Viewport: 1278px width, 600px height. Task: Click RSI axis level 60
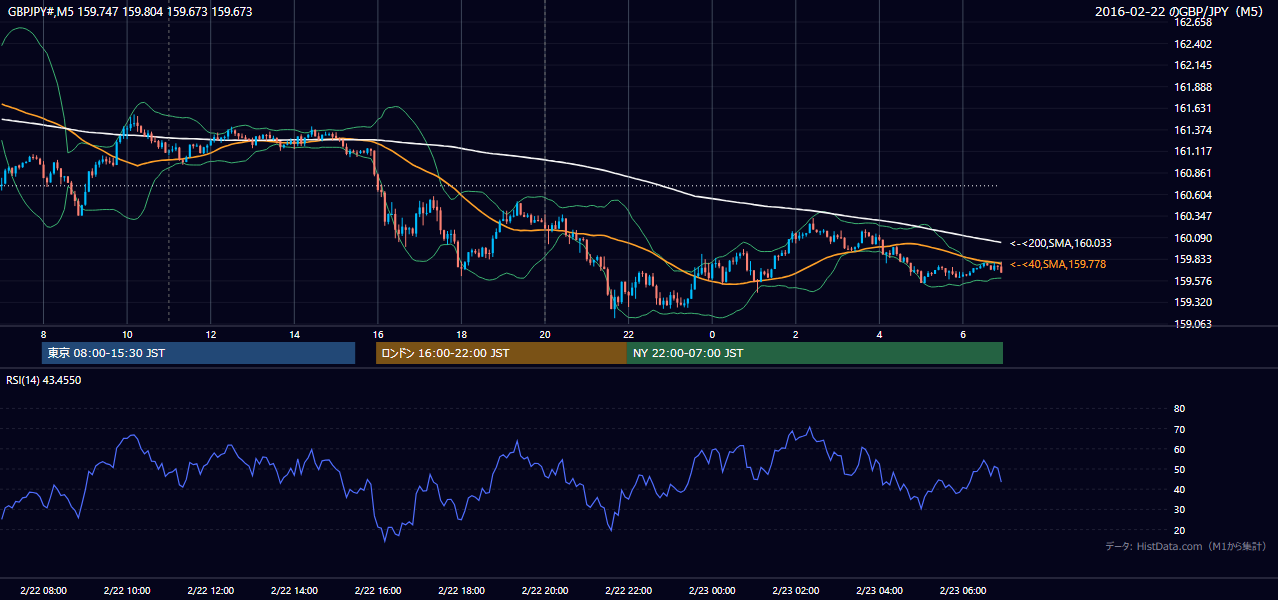[1179, 449]
